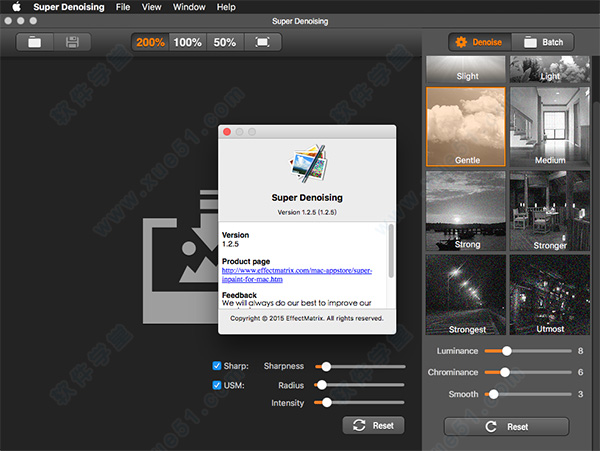Viewport: 600px width, 451px height.
Task: Open the File menu
Action: click(123, 7)
